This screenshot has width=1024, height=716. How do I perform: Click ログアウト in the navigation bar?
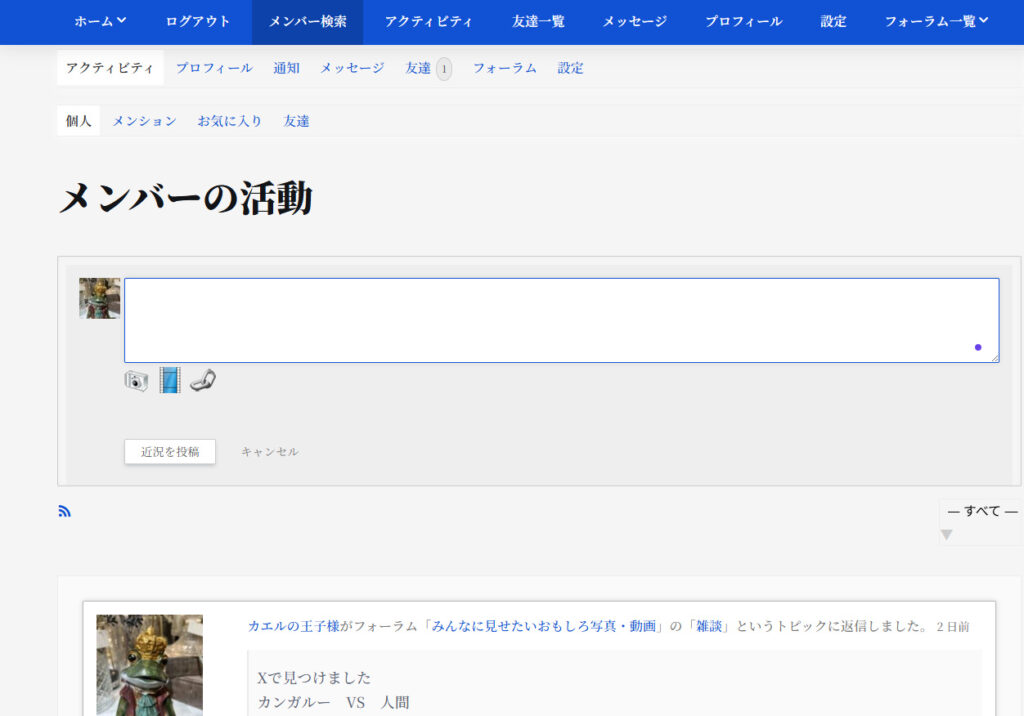coord(197,20)
